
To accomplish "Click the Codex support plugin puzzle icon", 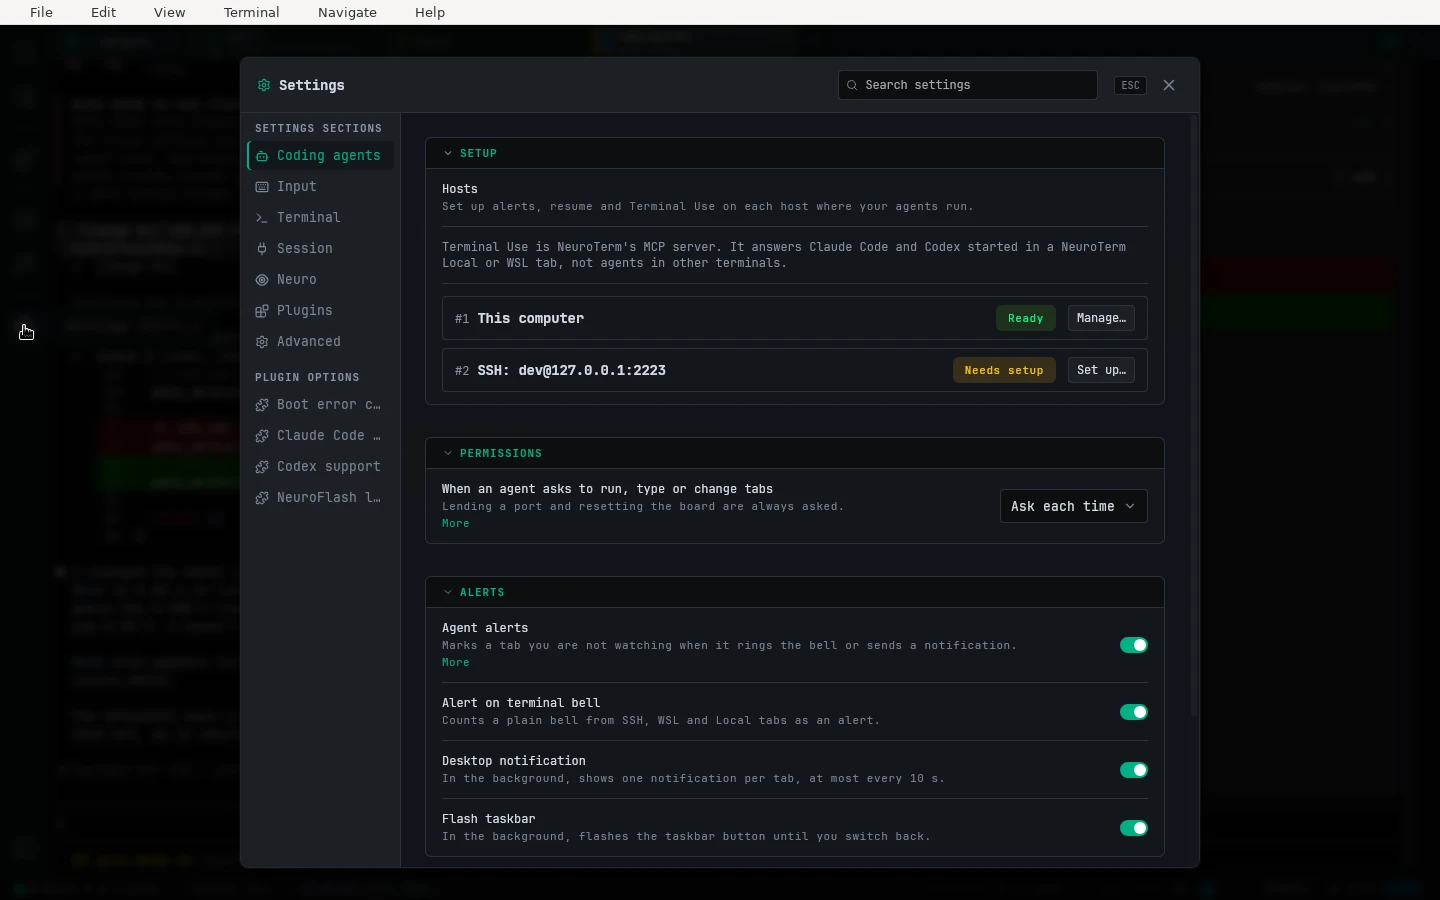I will point(262,467).
